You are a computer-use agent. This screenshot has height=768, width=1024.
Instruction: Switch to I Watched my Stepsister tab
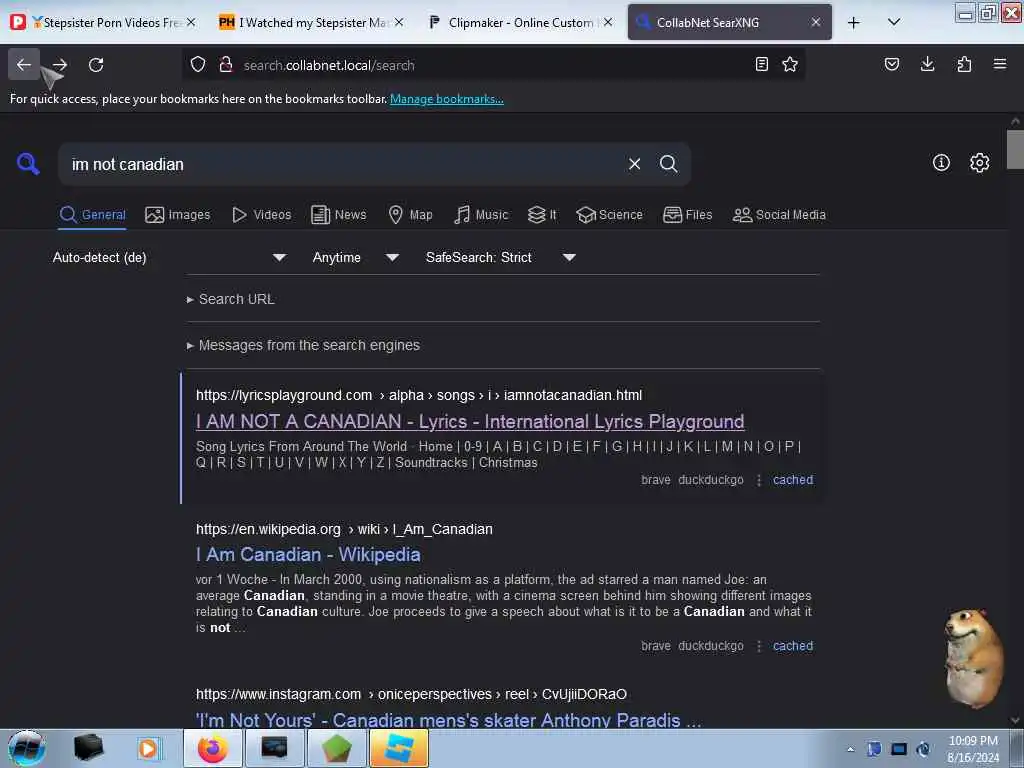(x=311, y=22)
